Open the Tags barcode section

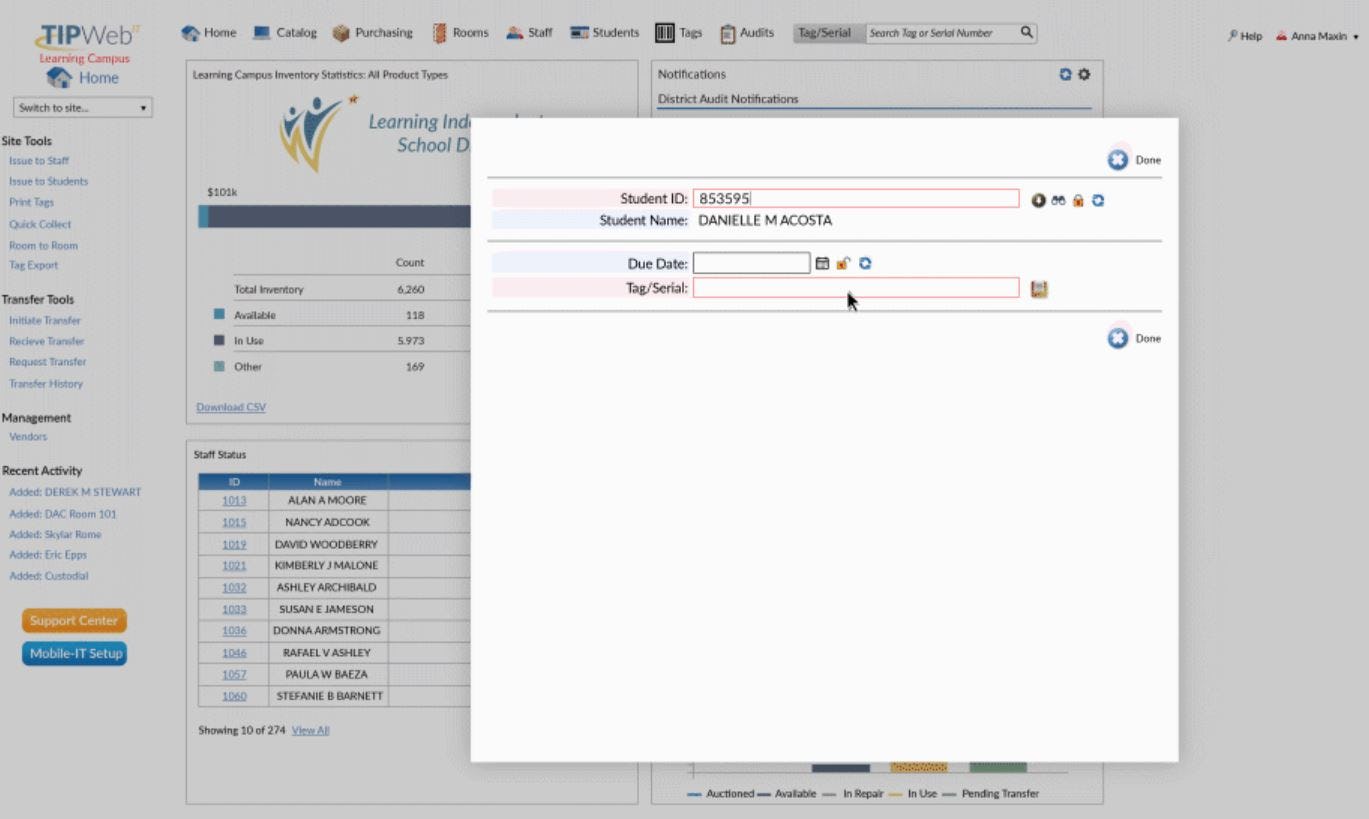[678, 32]
